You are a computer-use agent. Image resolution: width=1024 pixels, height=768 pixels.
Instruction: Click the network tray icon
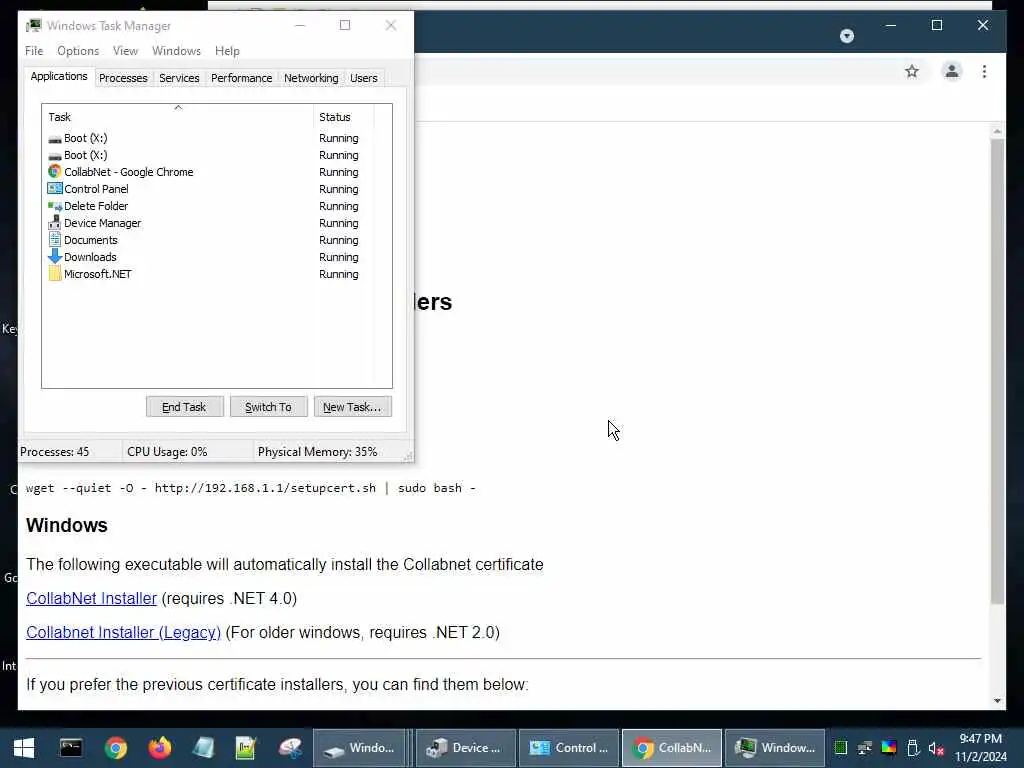point(865,748)
